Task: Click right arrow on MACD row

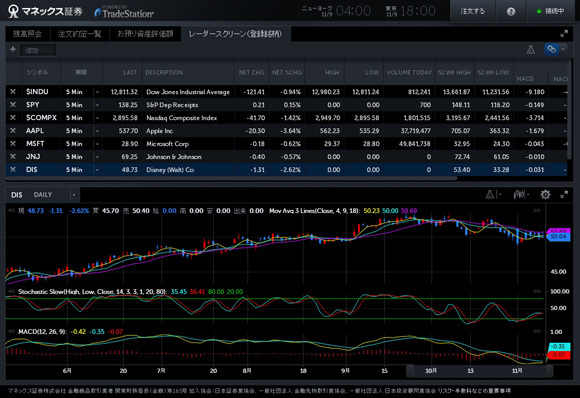Action: 537,331
